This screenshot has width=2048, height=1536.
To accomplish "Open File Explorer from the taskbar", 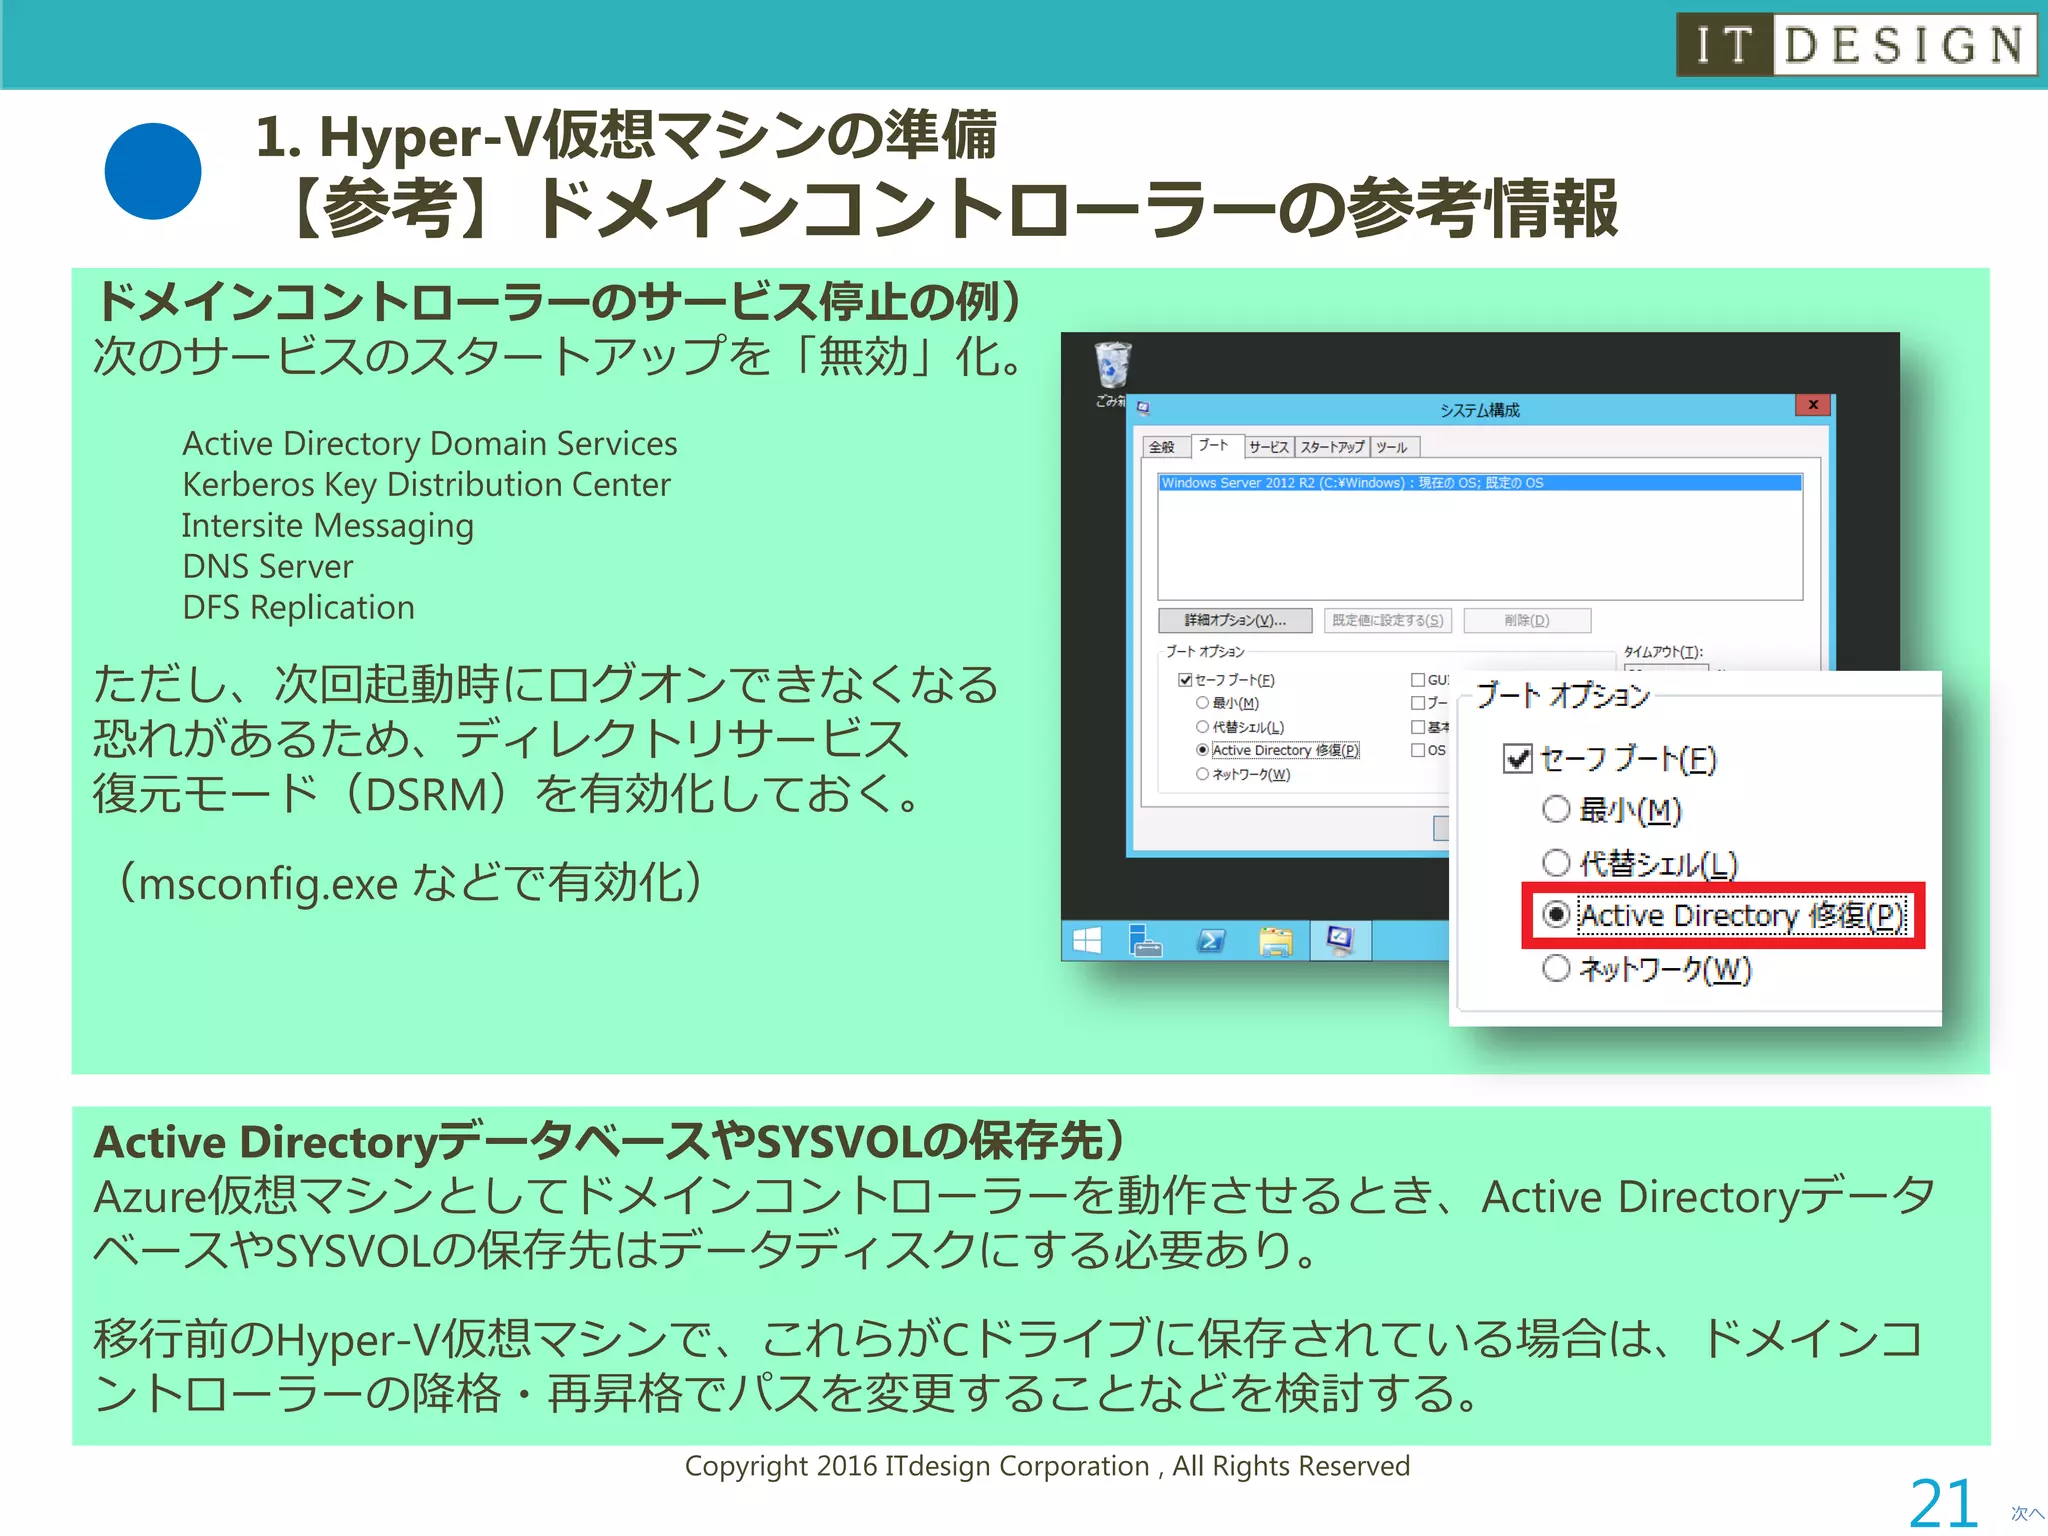I will (1275, 941).
